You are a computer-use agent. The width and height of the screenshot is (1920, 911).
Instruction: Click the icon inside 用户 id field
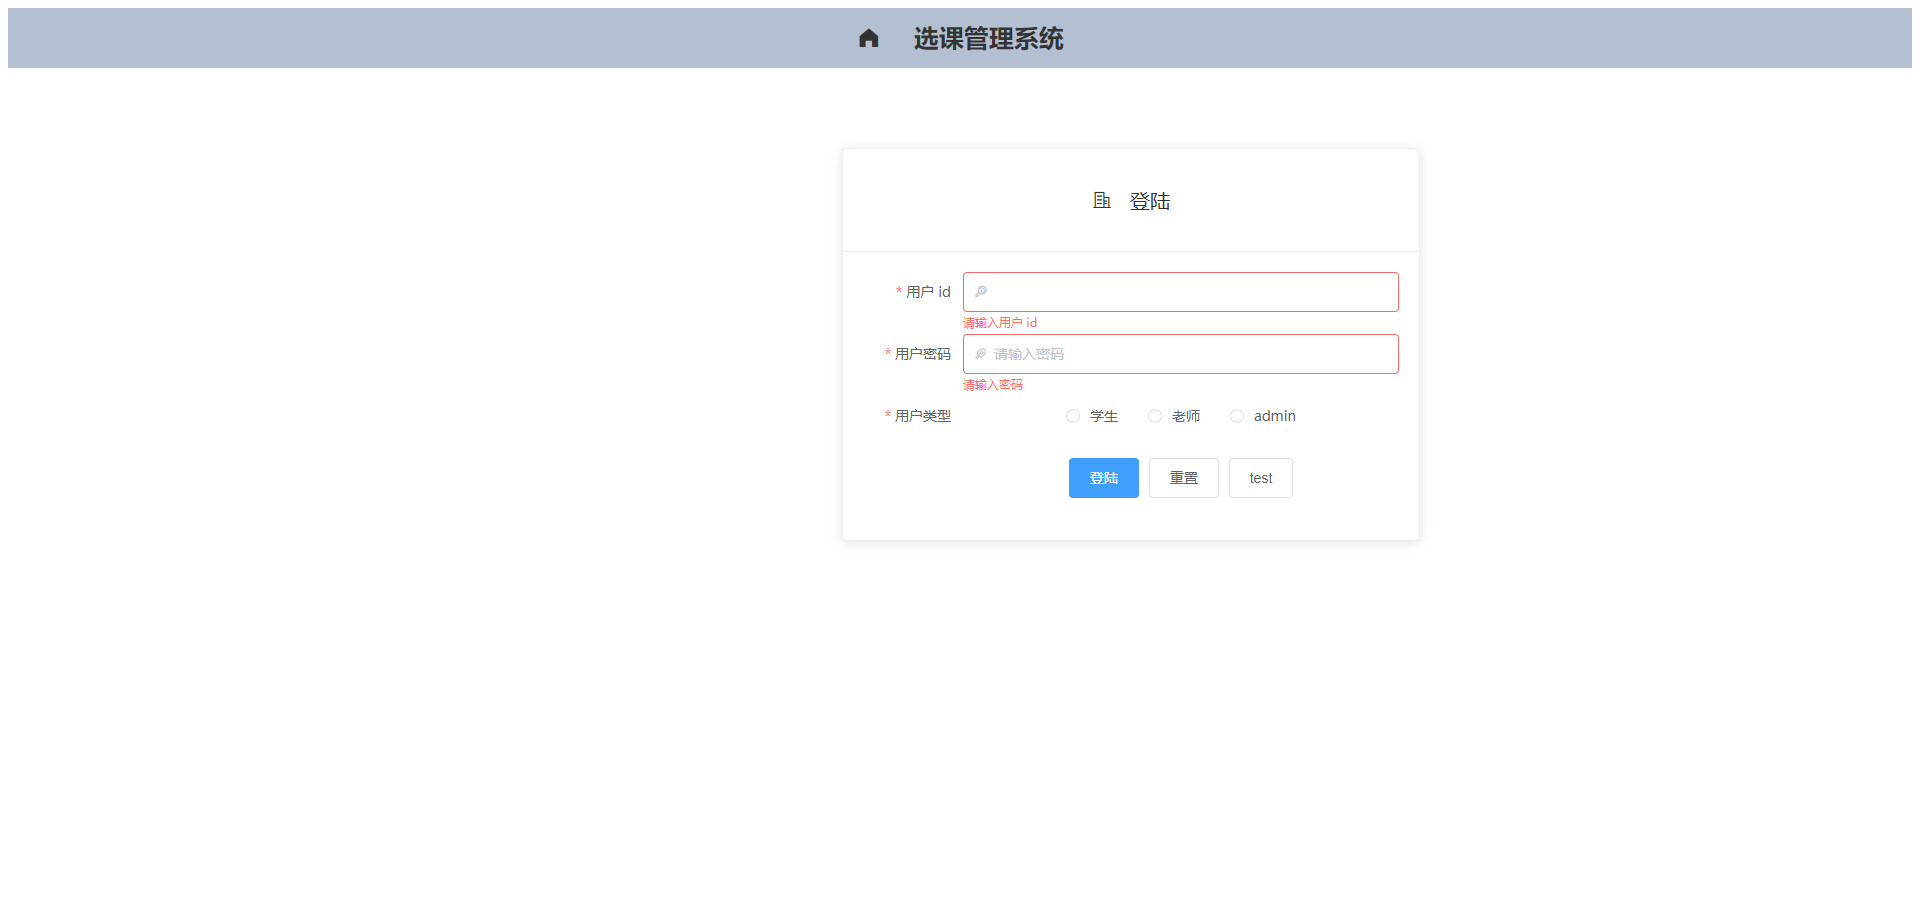981,292
